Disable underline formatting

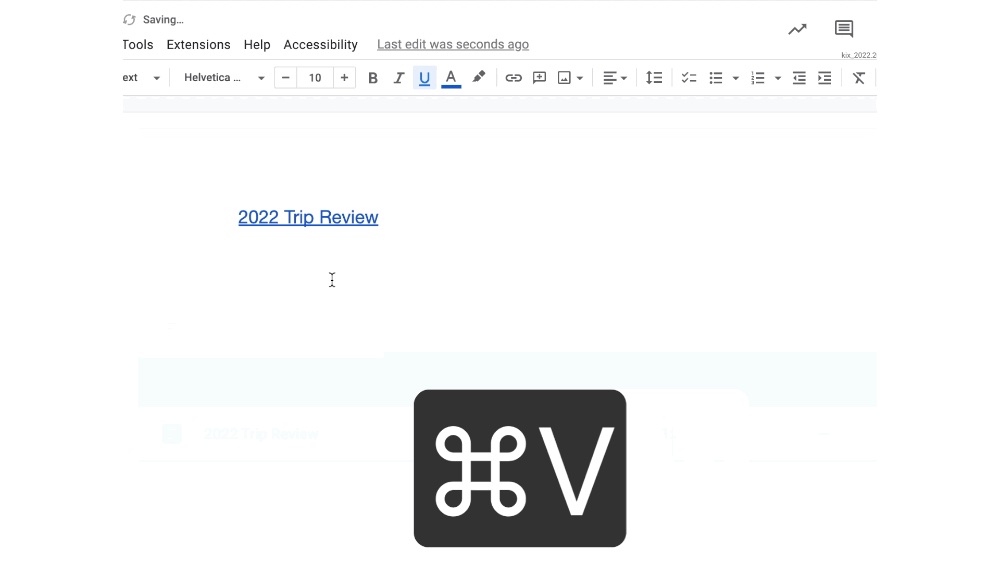(x=424, y=78)
